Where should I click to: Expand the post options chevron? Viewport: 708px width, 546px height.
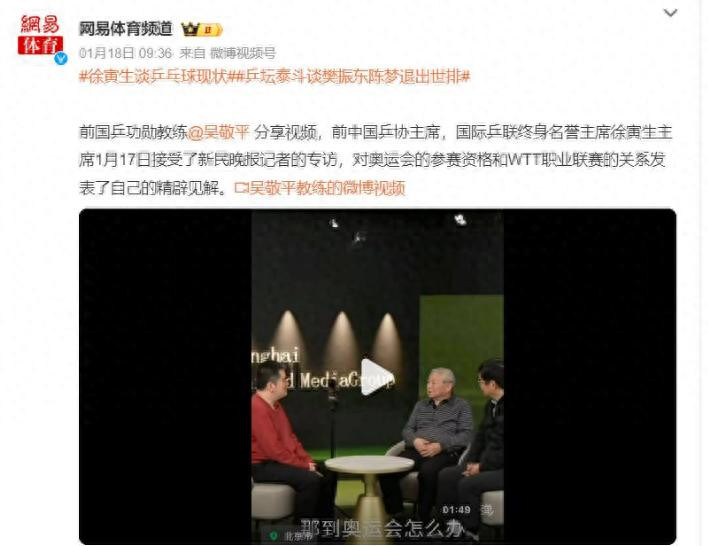click(x=671, y=13)
